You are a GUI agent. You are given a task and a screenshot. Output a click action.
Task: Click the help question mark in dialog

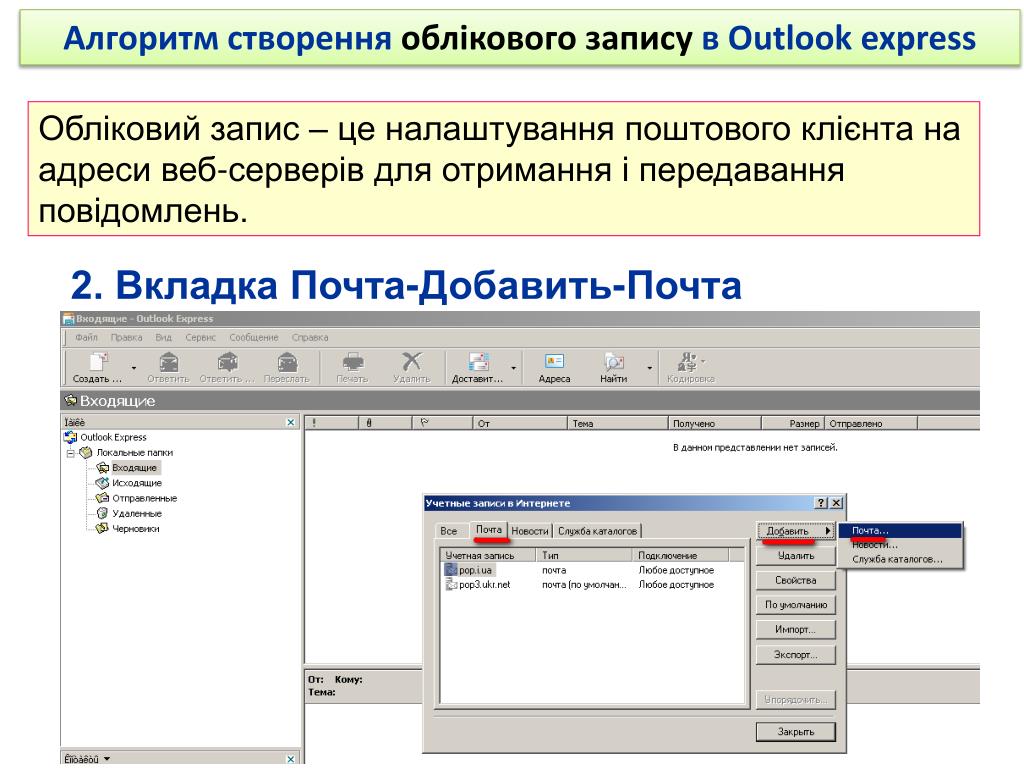[x=821, y=503]
